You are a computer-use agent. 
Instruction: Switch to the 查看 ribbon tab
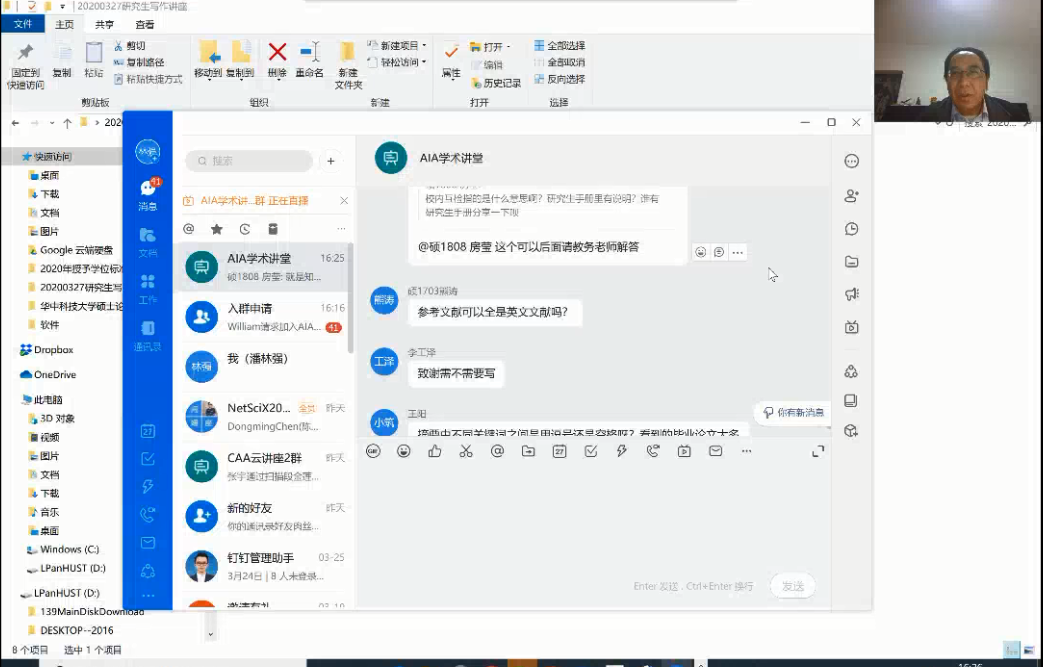pyautogui.click(x=145, y=24)
